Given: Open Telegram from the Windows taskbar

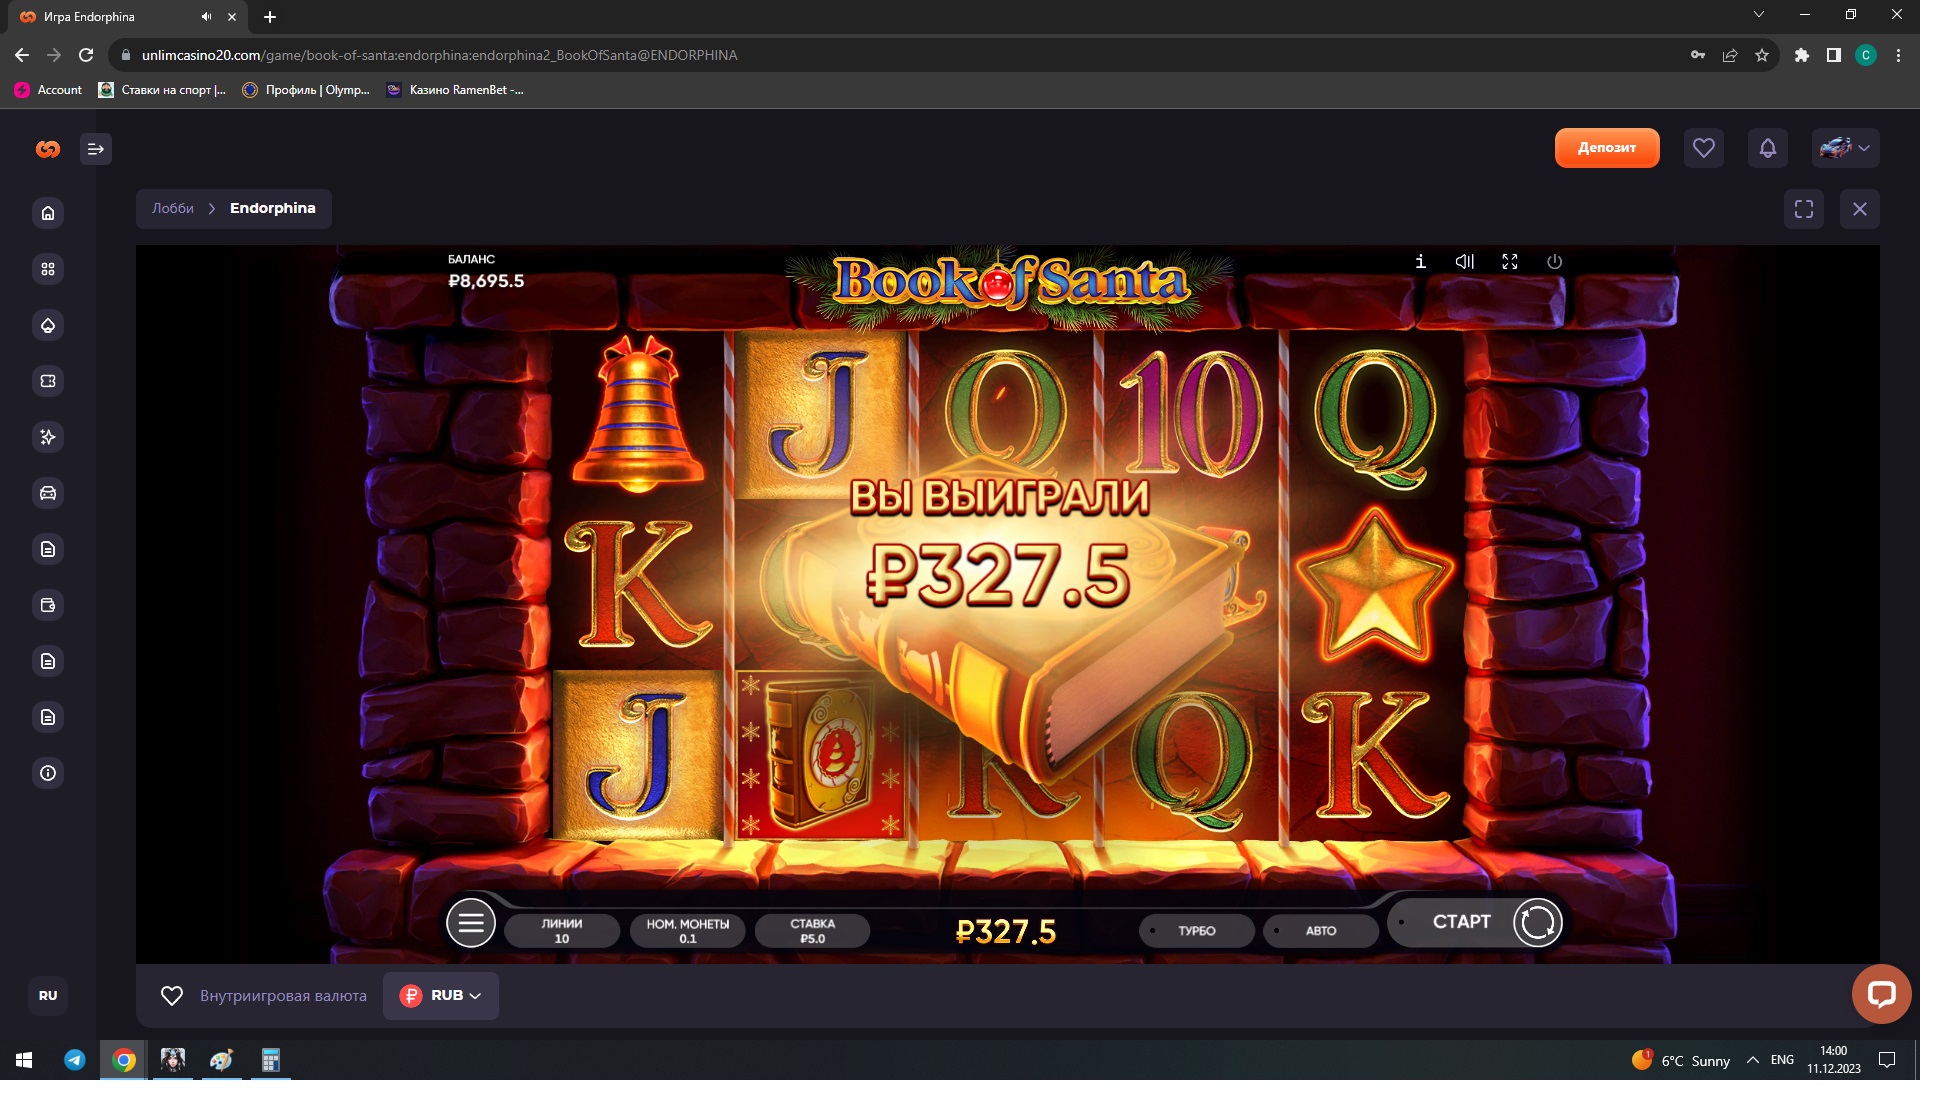Looking at the screenshot, I should 75,1060.
